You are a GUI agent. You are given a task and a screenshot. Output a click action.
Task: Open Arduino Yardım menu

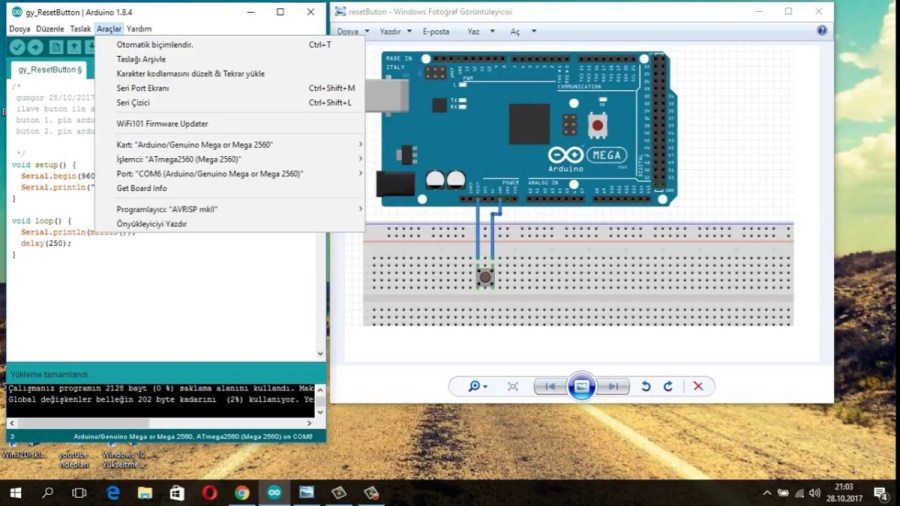tap(139, 29)
